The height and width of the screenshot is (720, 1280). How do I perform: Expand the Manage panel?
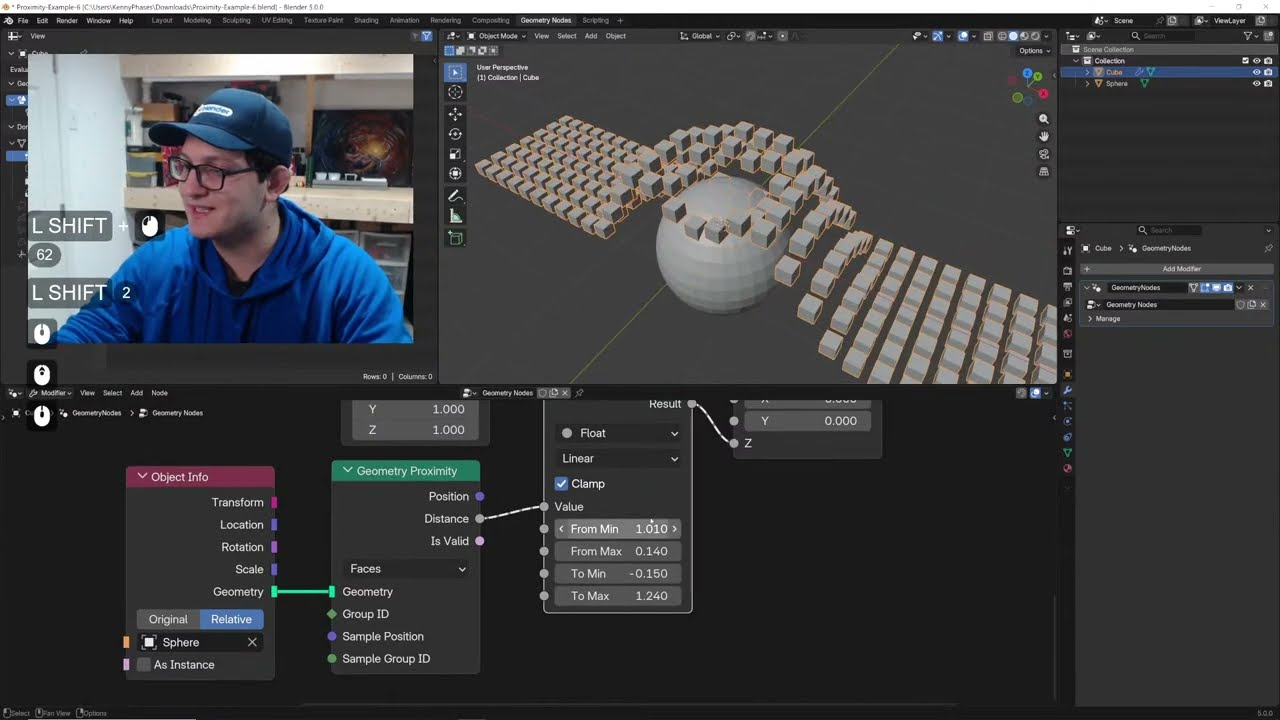coord(1090,319)
